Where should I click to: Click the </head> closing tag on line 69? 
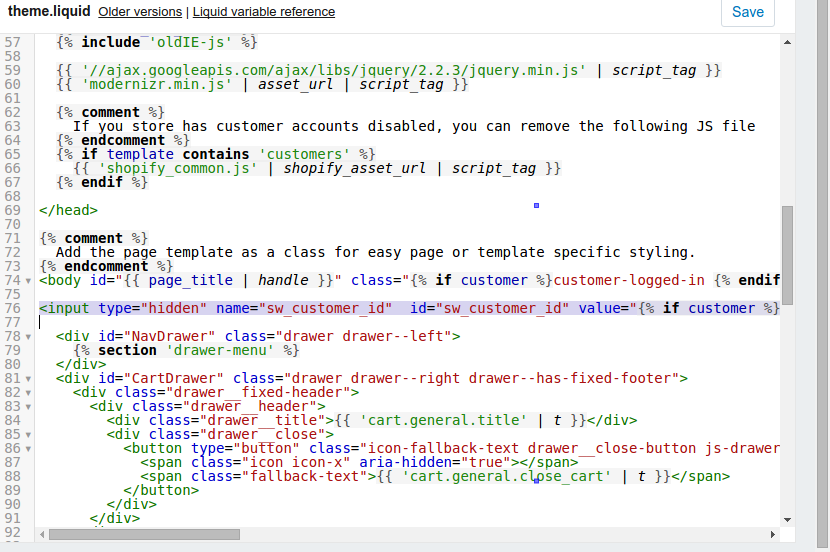point(68,210)
